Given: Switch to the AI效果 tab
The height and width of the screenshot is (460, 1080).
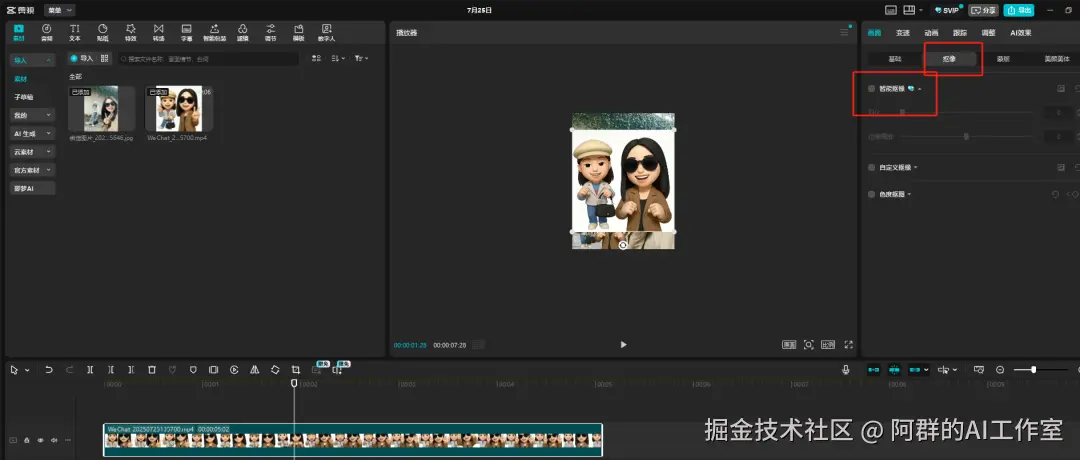Looking at the screenshot, I should (1020, 32).
